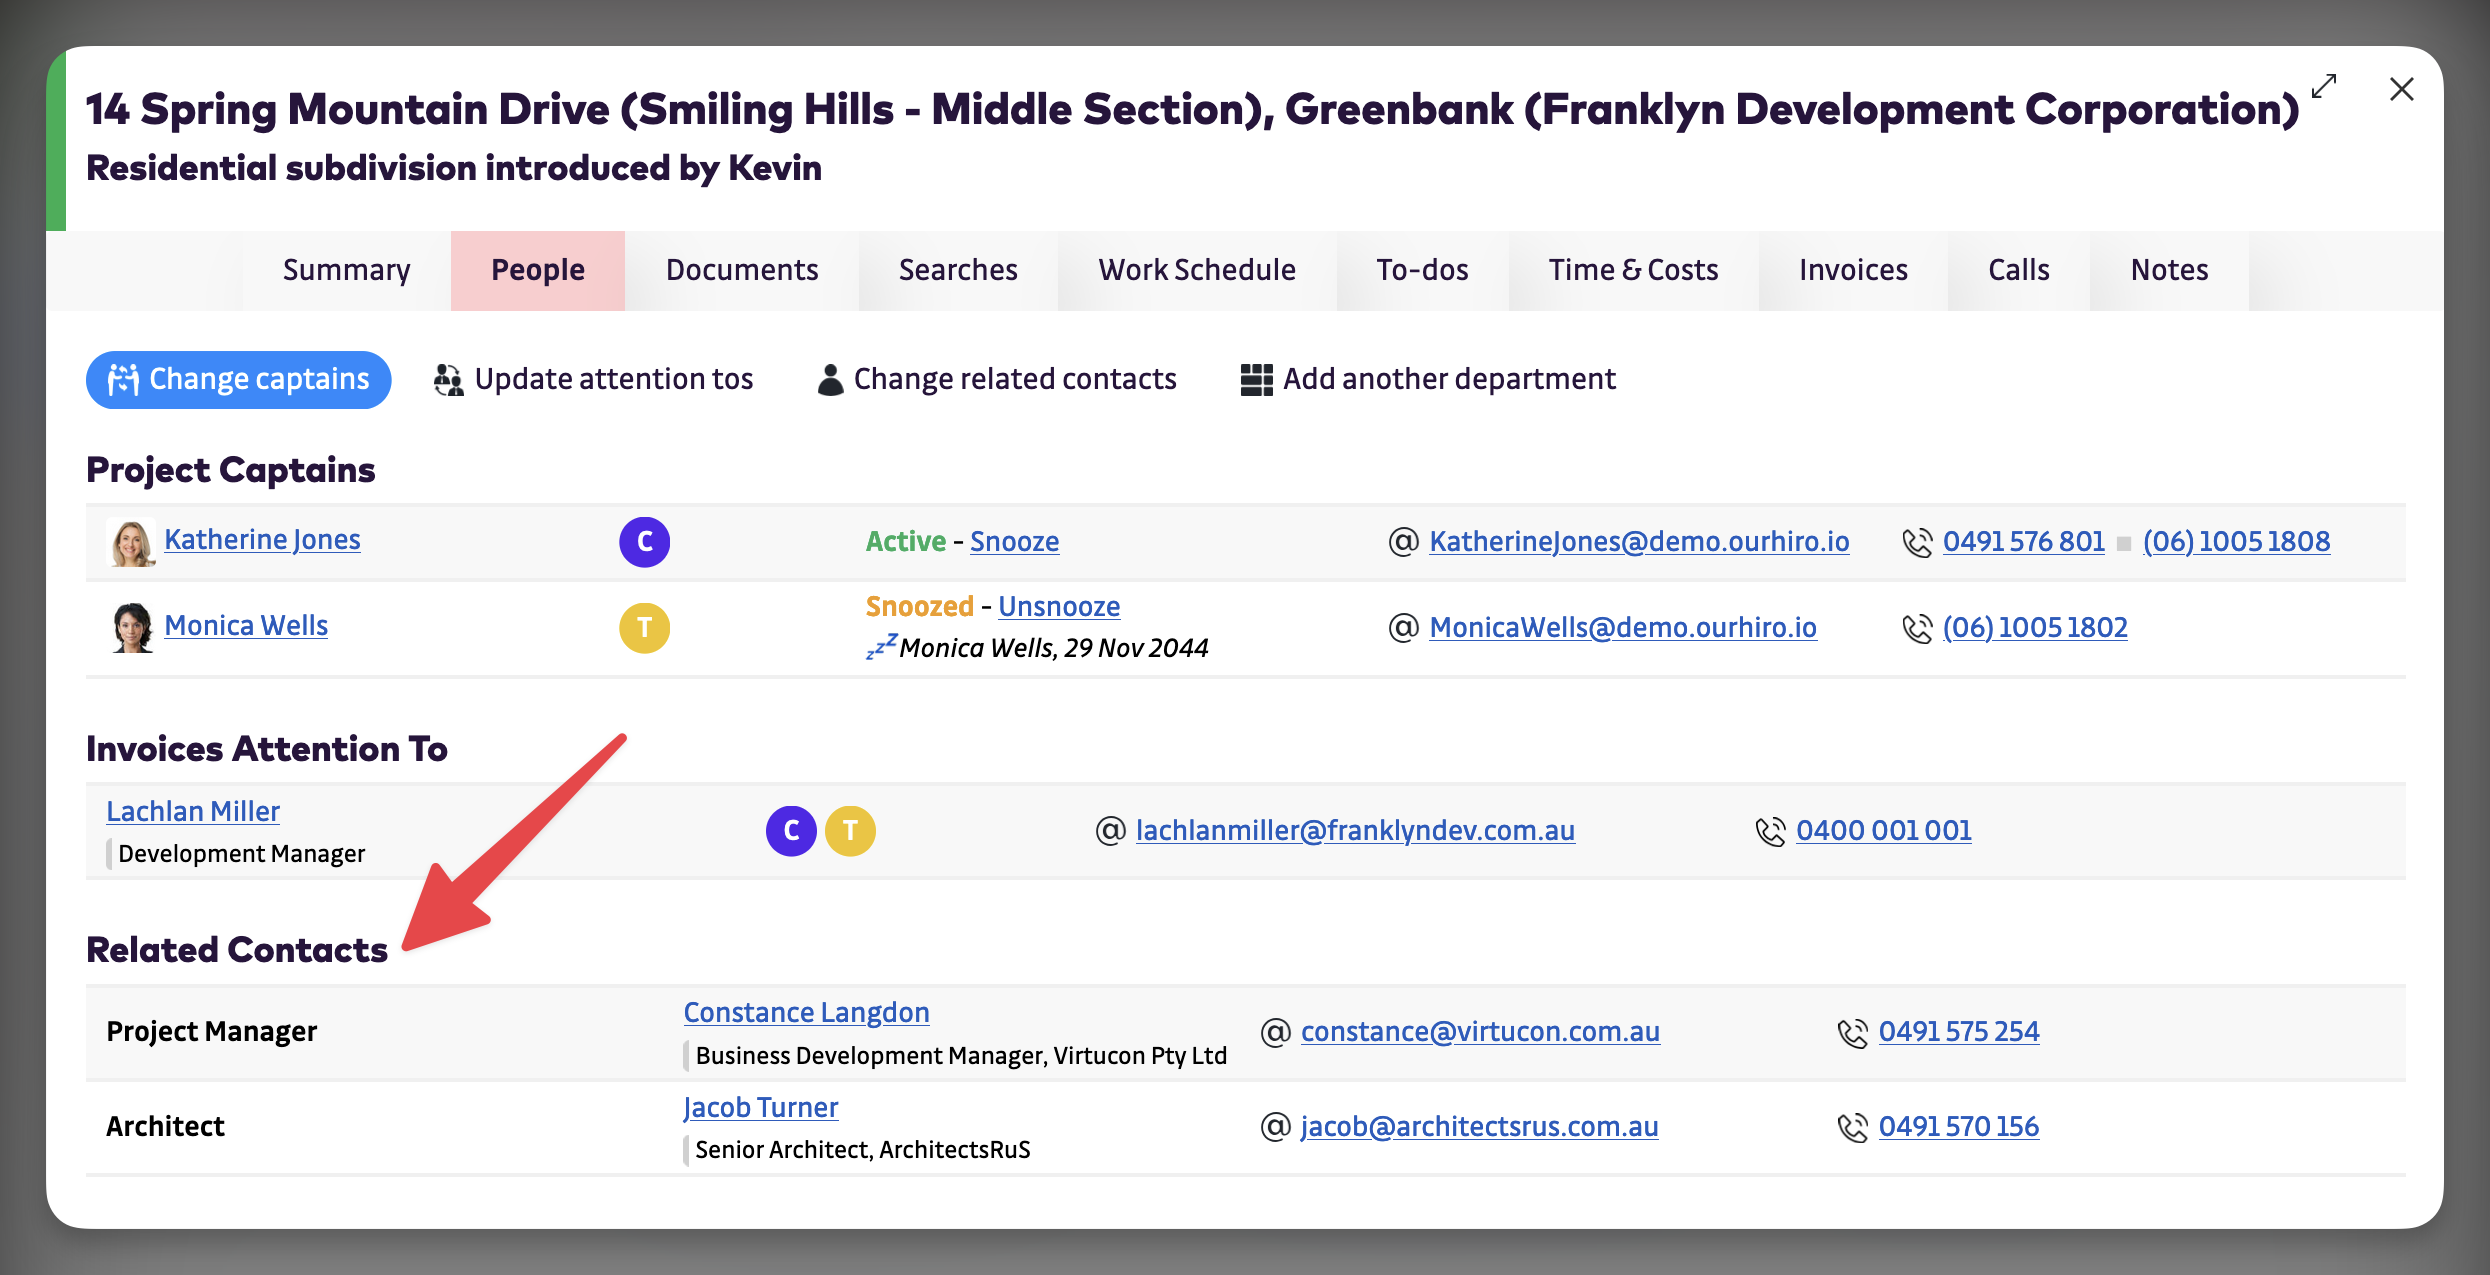The height and width of the screenshot is (1275, 2490).
Task: Click Monica Wells' profile photo
Action: [x=131, y=628]
